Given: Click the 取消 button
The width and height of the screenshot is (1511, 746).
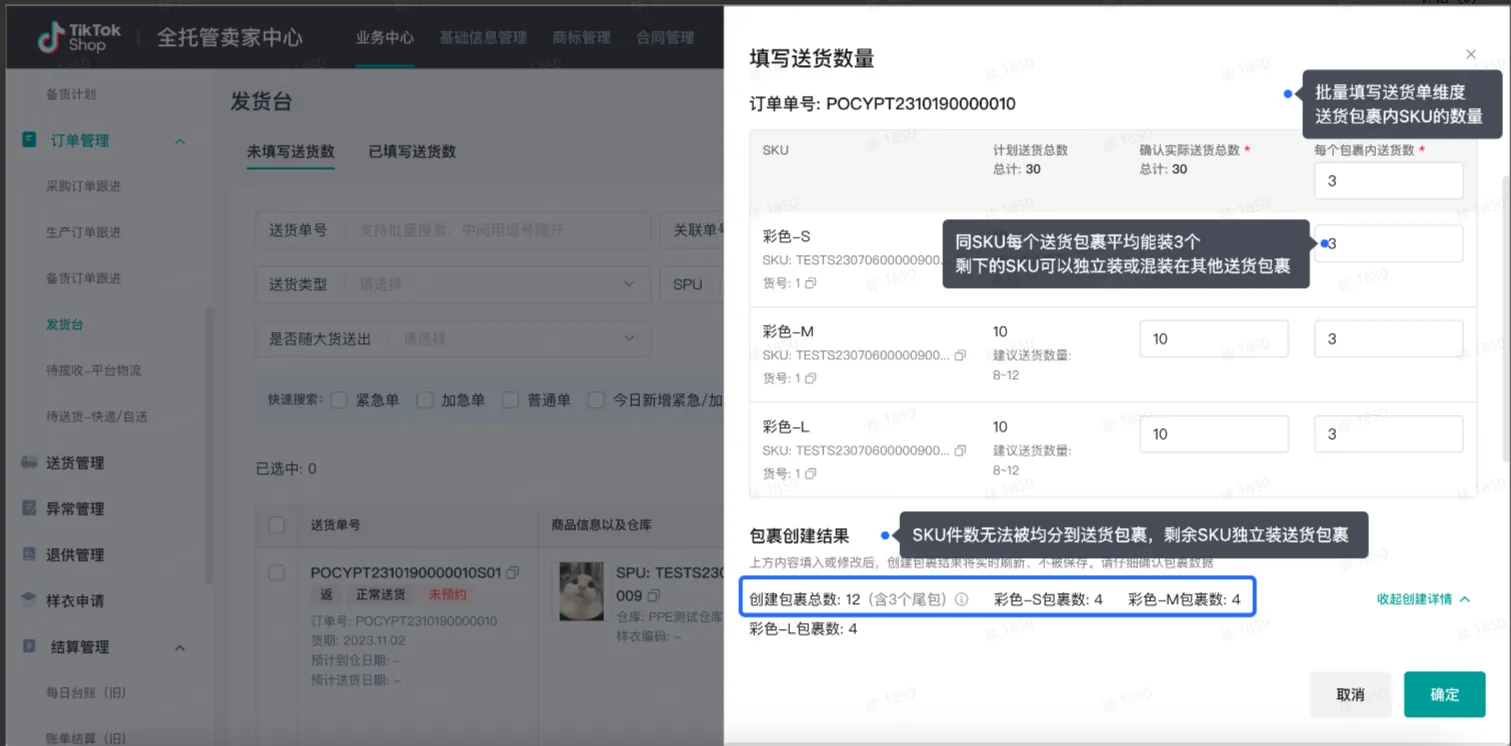Looking at the screenshot, I should pos(1350,694).
